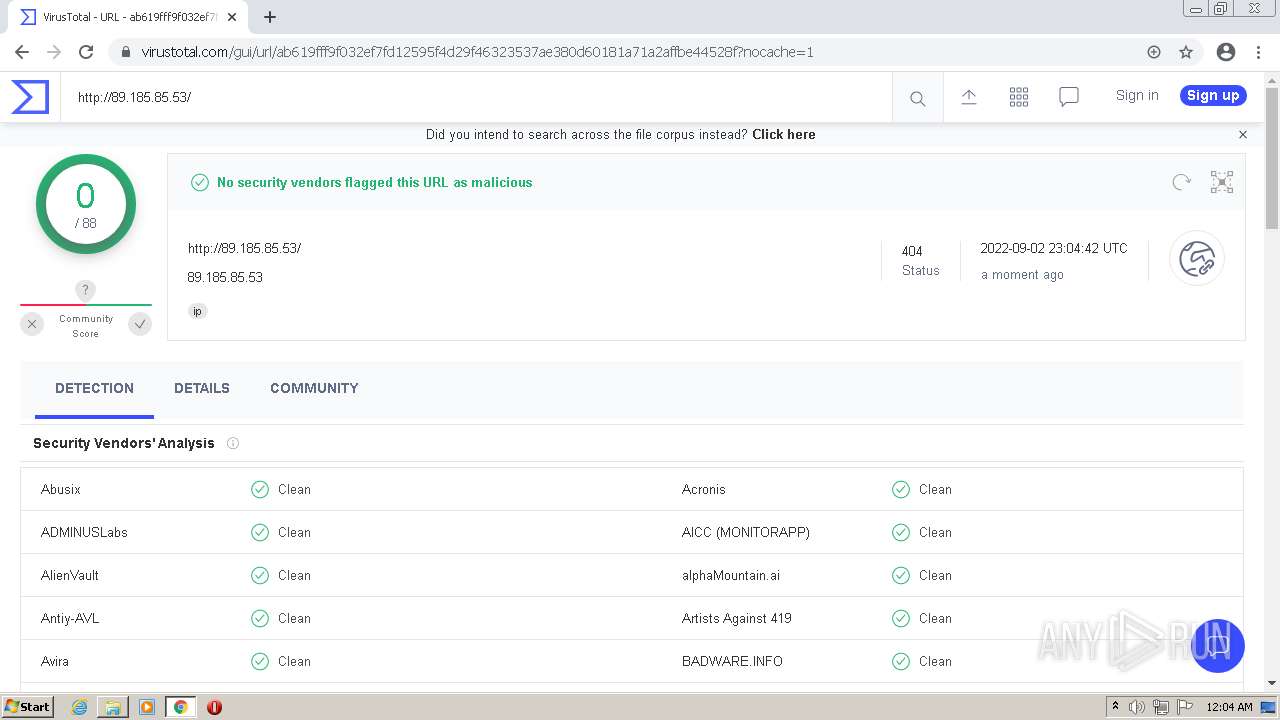Vote malicious with the X community icon
Screen dimensions: 1280x720
tap(32, 324)
